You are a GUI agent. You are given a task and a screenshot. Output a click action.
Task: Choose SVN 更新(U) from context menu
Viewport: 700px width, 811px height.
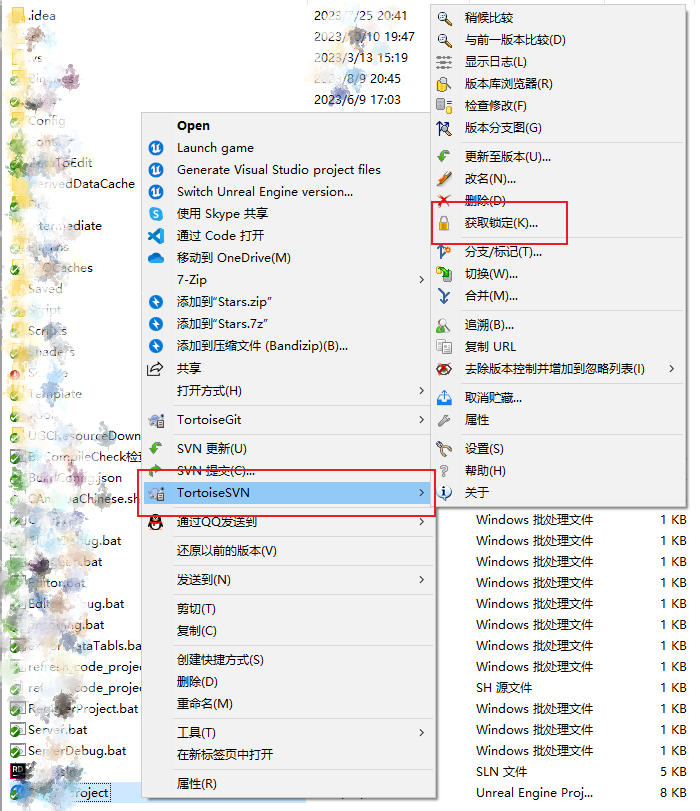[x=211, y=448]
